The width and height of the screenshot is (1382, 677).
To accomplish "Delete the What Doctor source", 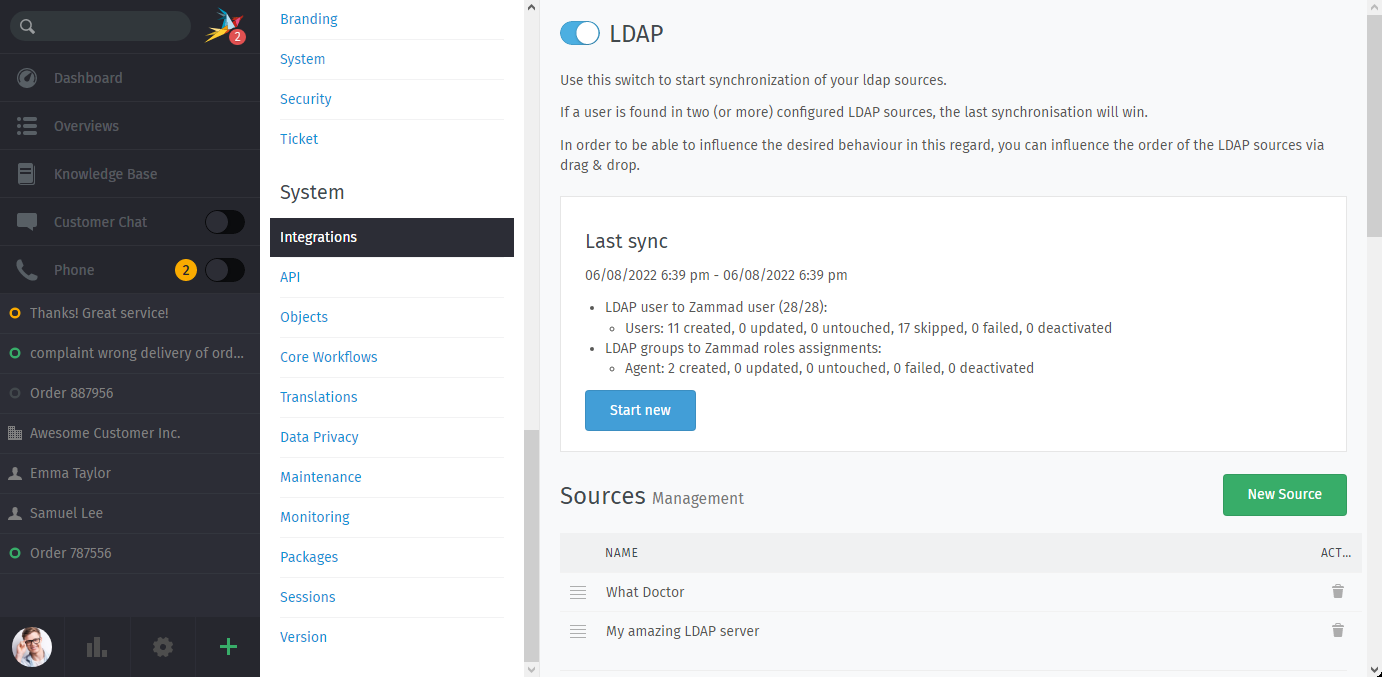I will [x=1338, y=591].
